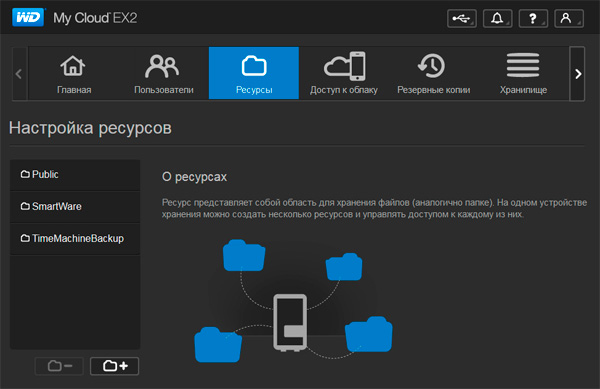Open the Пользователи users tab
This screenshot has height=389, width=600.
[164, 73]
